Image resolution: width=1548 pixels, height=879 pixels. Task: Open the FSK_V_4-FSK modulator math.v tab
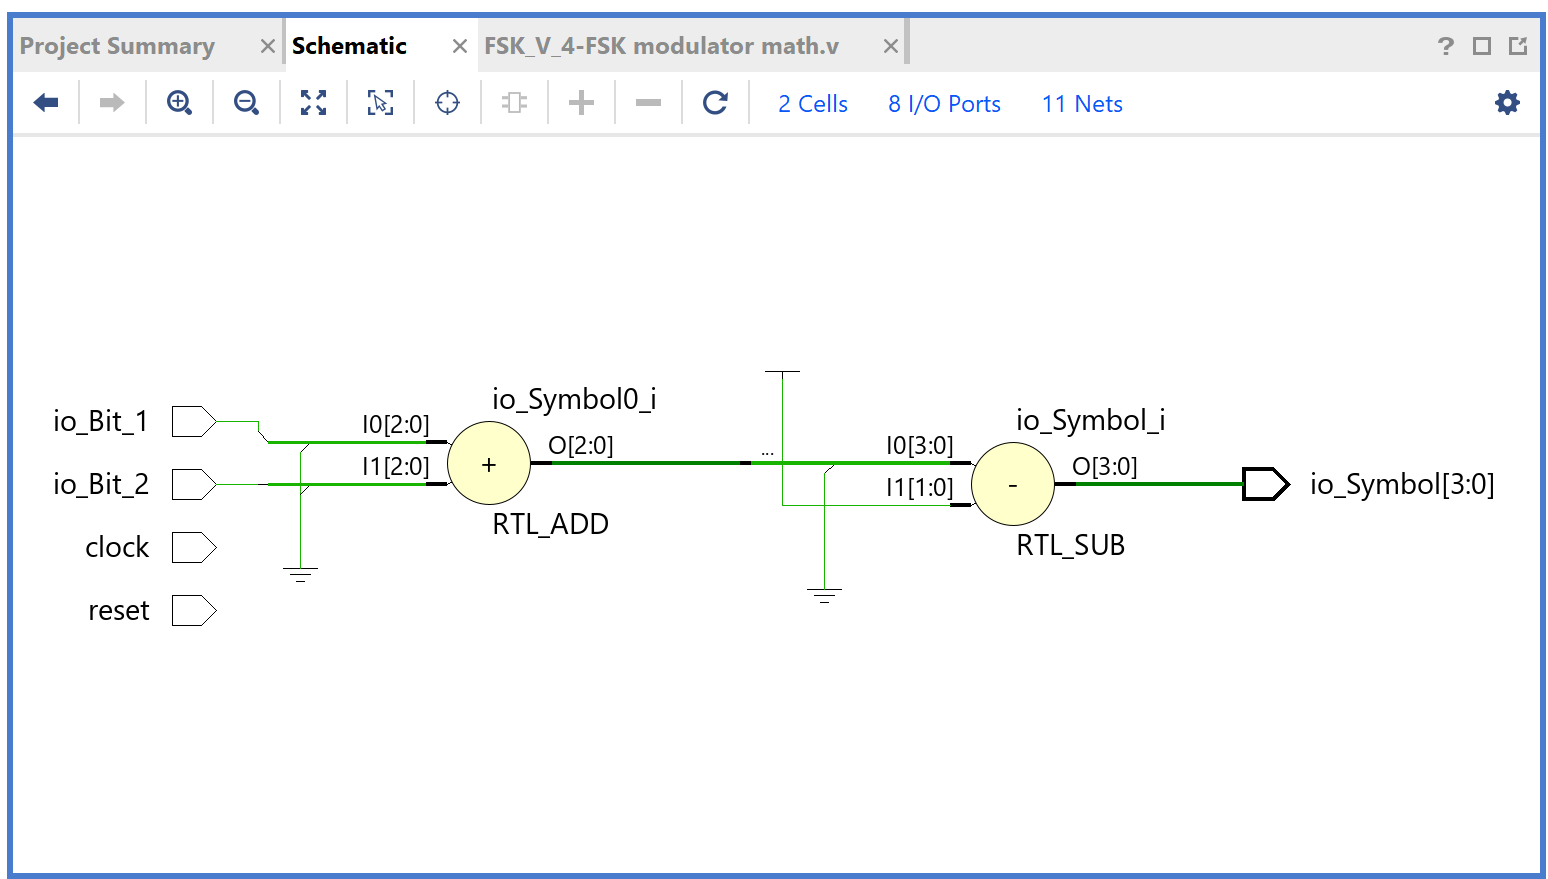(661, 46)
